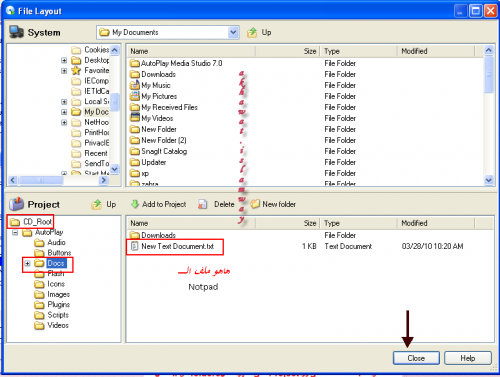Click system tree horizontal scroll left arrow

[13, 180]
